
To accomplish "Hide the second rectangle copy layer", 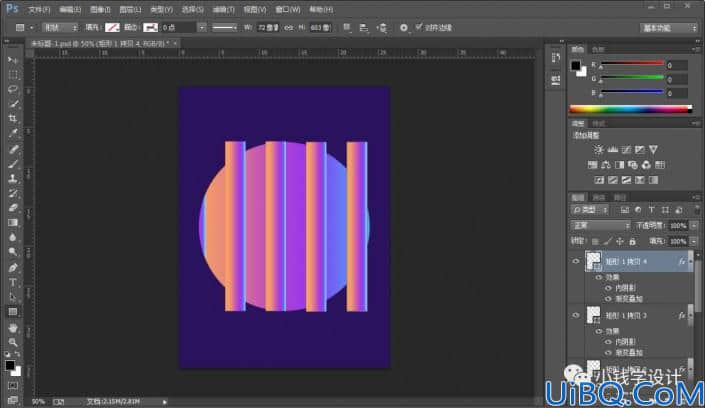I will click(576, 315).
